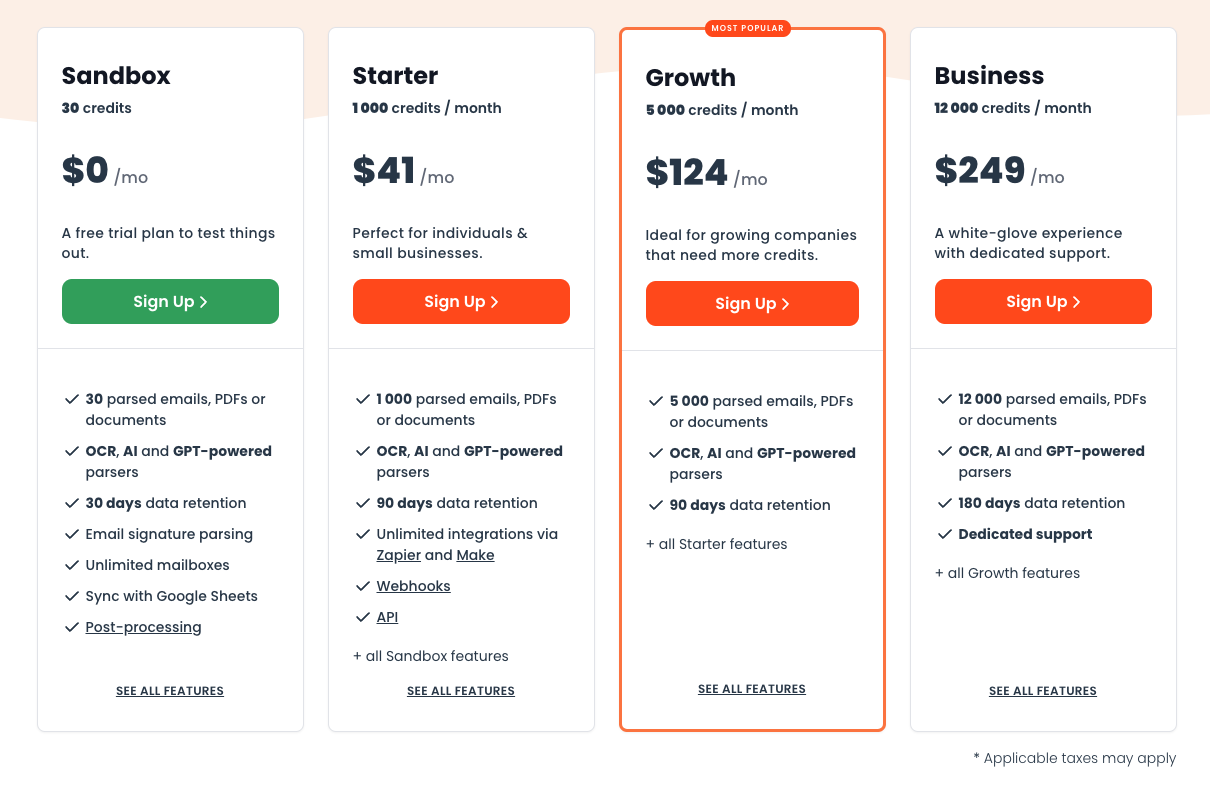Expand See All Features under Starter
This screenshot has height=789, width=1210.
(461, 691)
